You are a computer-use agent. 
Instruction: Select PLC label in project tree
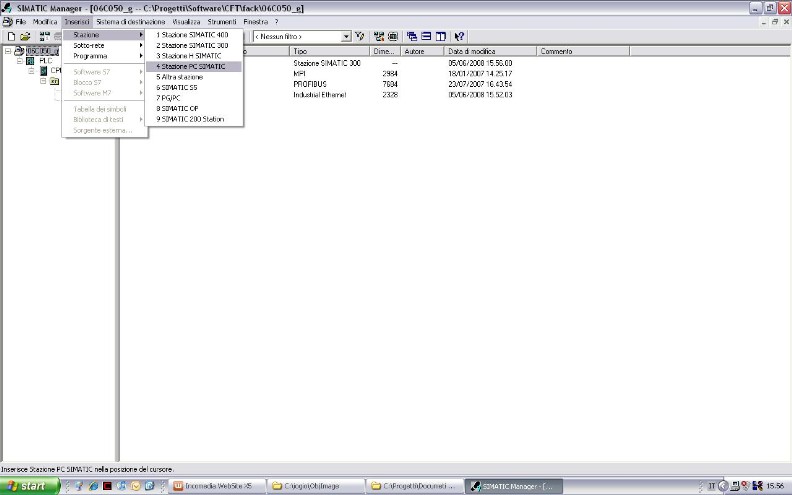[45, 61]
